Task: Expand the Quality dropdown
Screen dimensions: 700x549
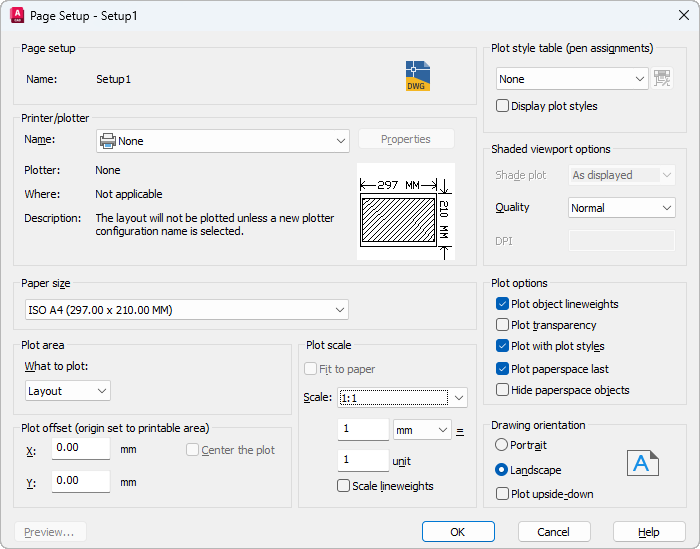Action: click(622, 208)
